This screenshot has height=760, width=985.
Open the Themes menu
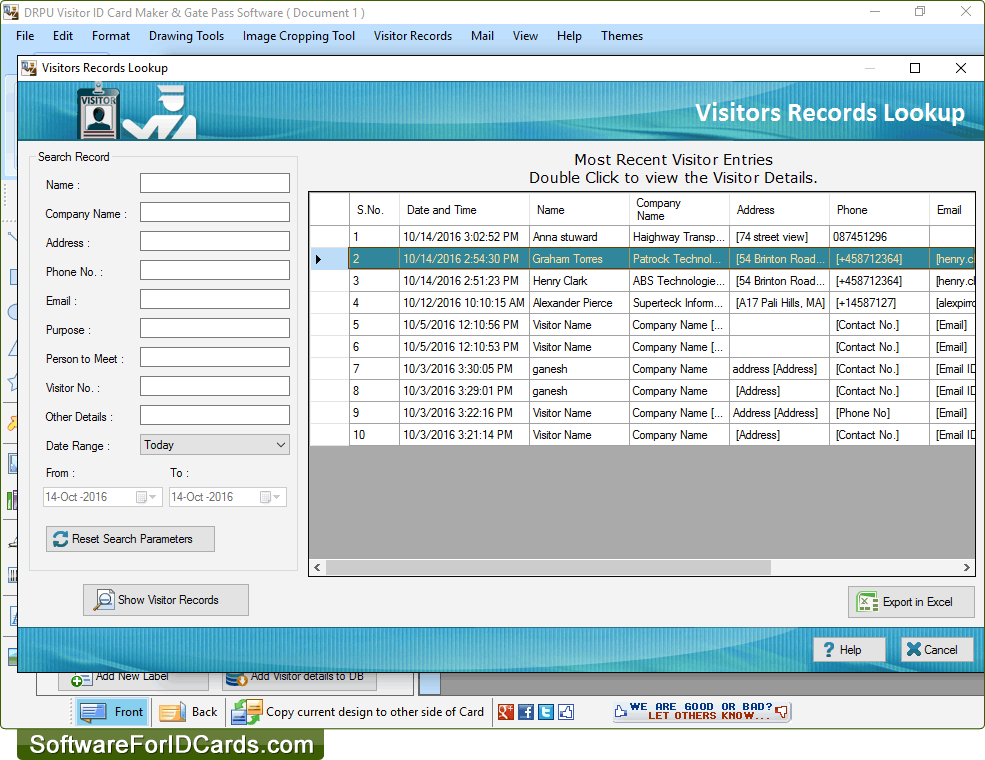pyautogui.click(x=622, y=36)
